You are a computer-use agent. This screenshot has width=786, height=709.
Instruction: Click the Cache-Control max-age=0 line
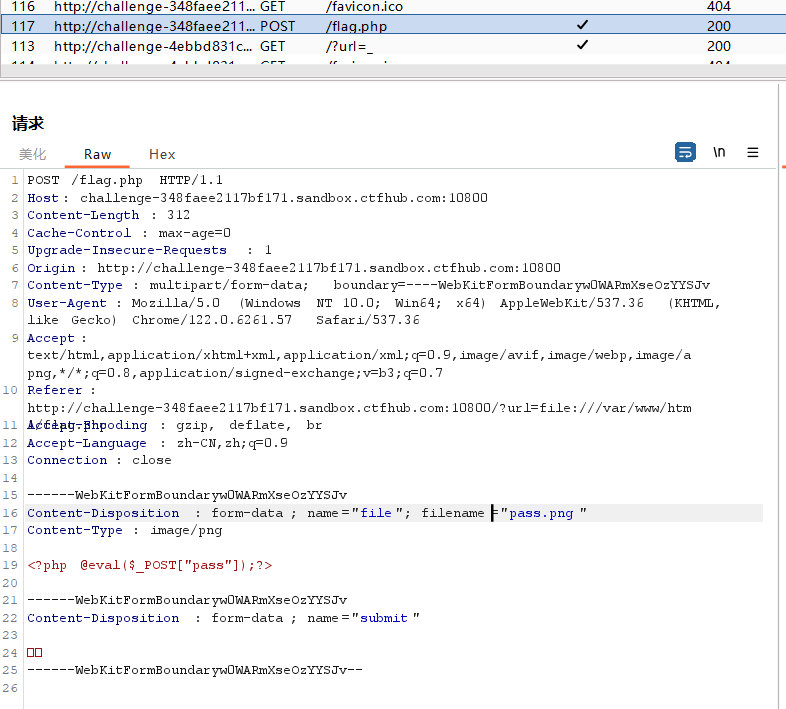coord(129,233)
